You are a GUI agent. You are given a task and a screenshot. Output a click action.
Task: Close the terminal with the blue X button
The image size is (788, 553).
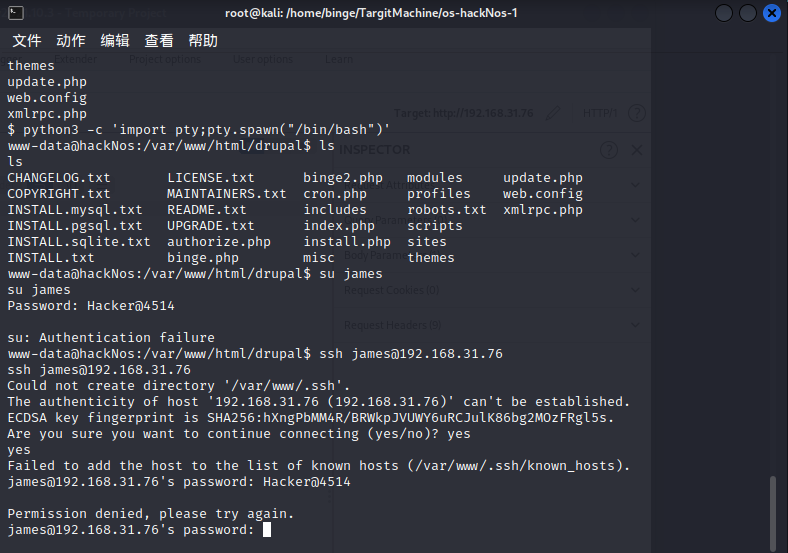point(771,13)
